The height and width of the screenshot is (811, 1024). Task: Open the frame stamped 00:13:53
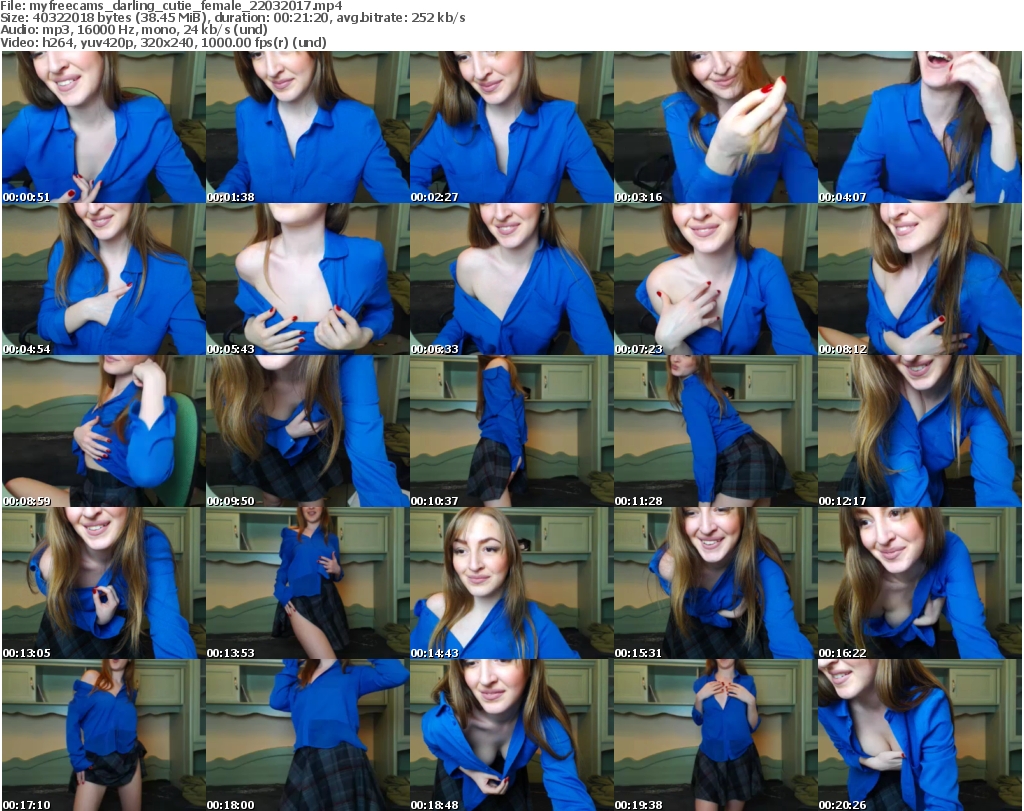pyautogui.click(x=308, y=583)
